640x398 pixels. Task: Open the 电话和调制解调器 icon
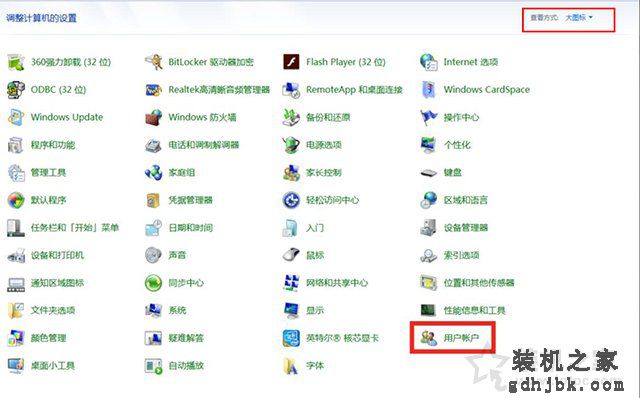click(153, 145)
